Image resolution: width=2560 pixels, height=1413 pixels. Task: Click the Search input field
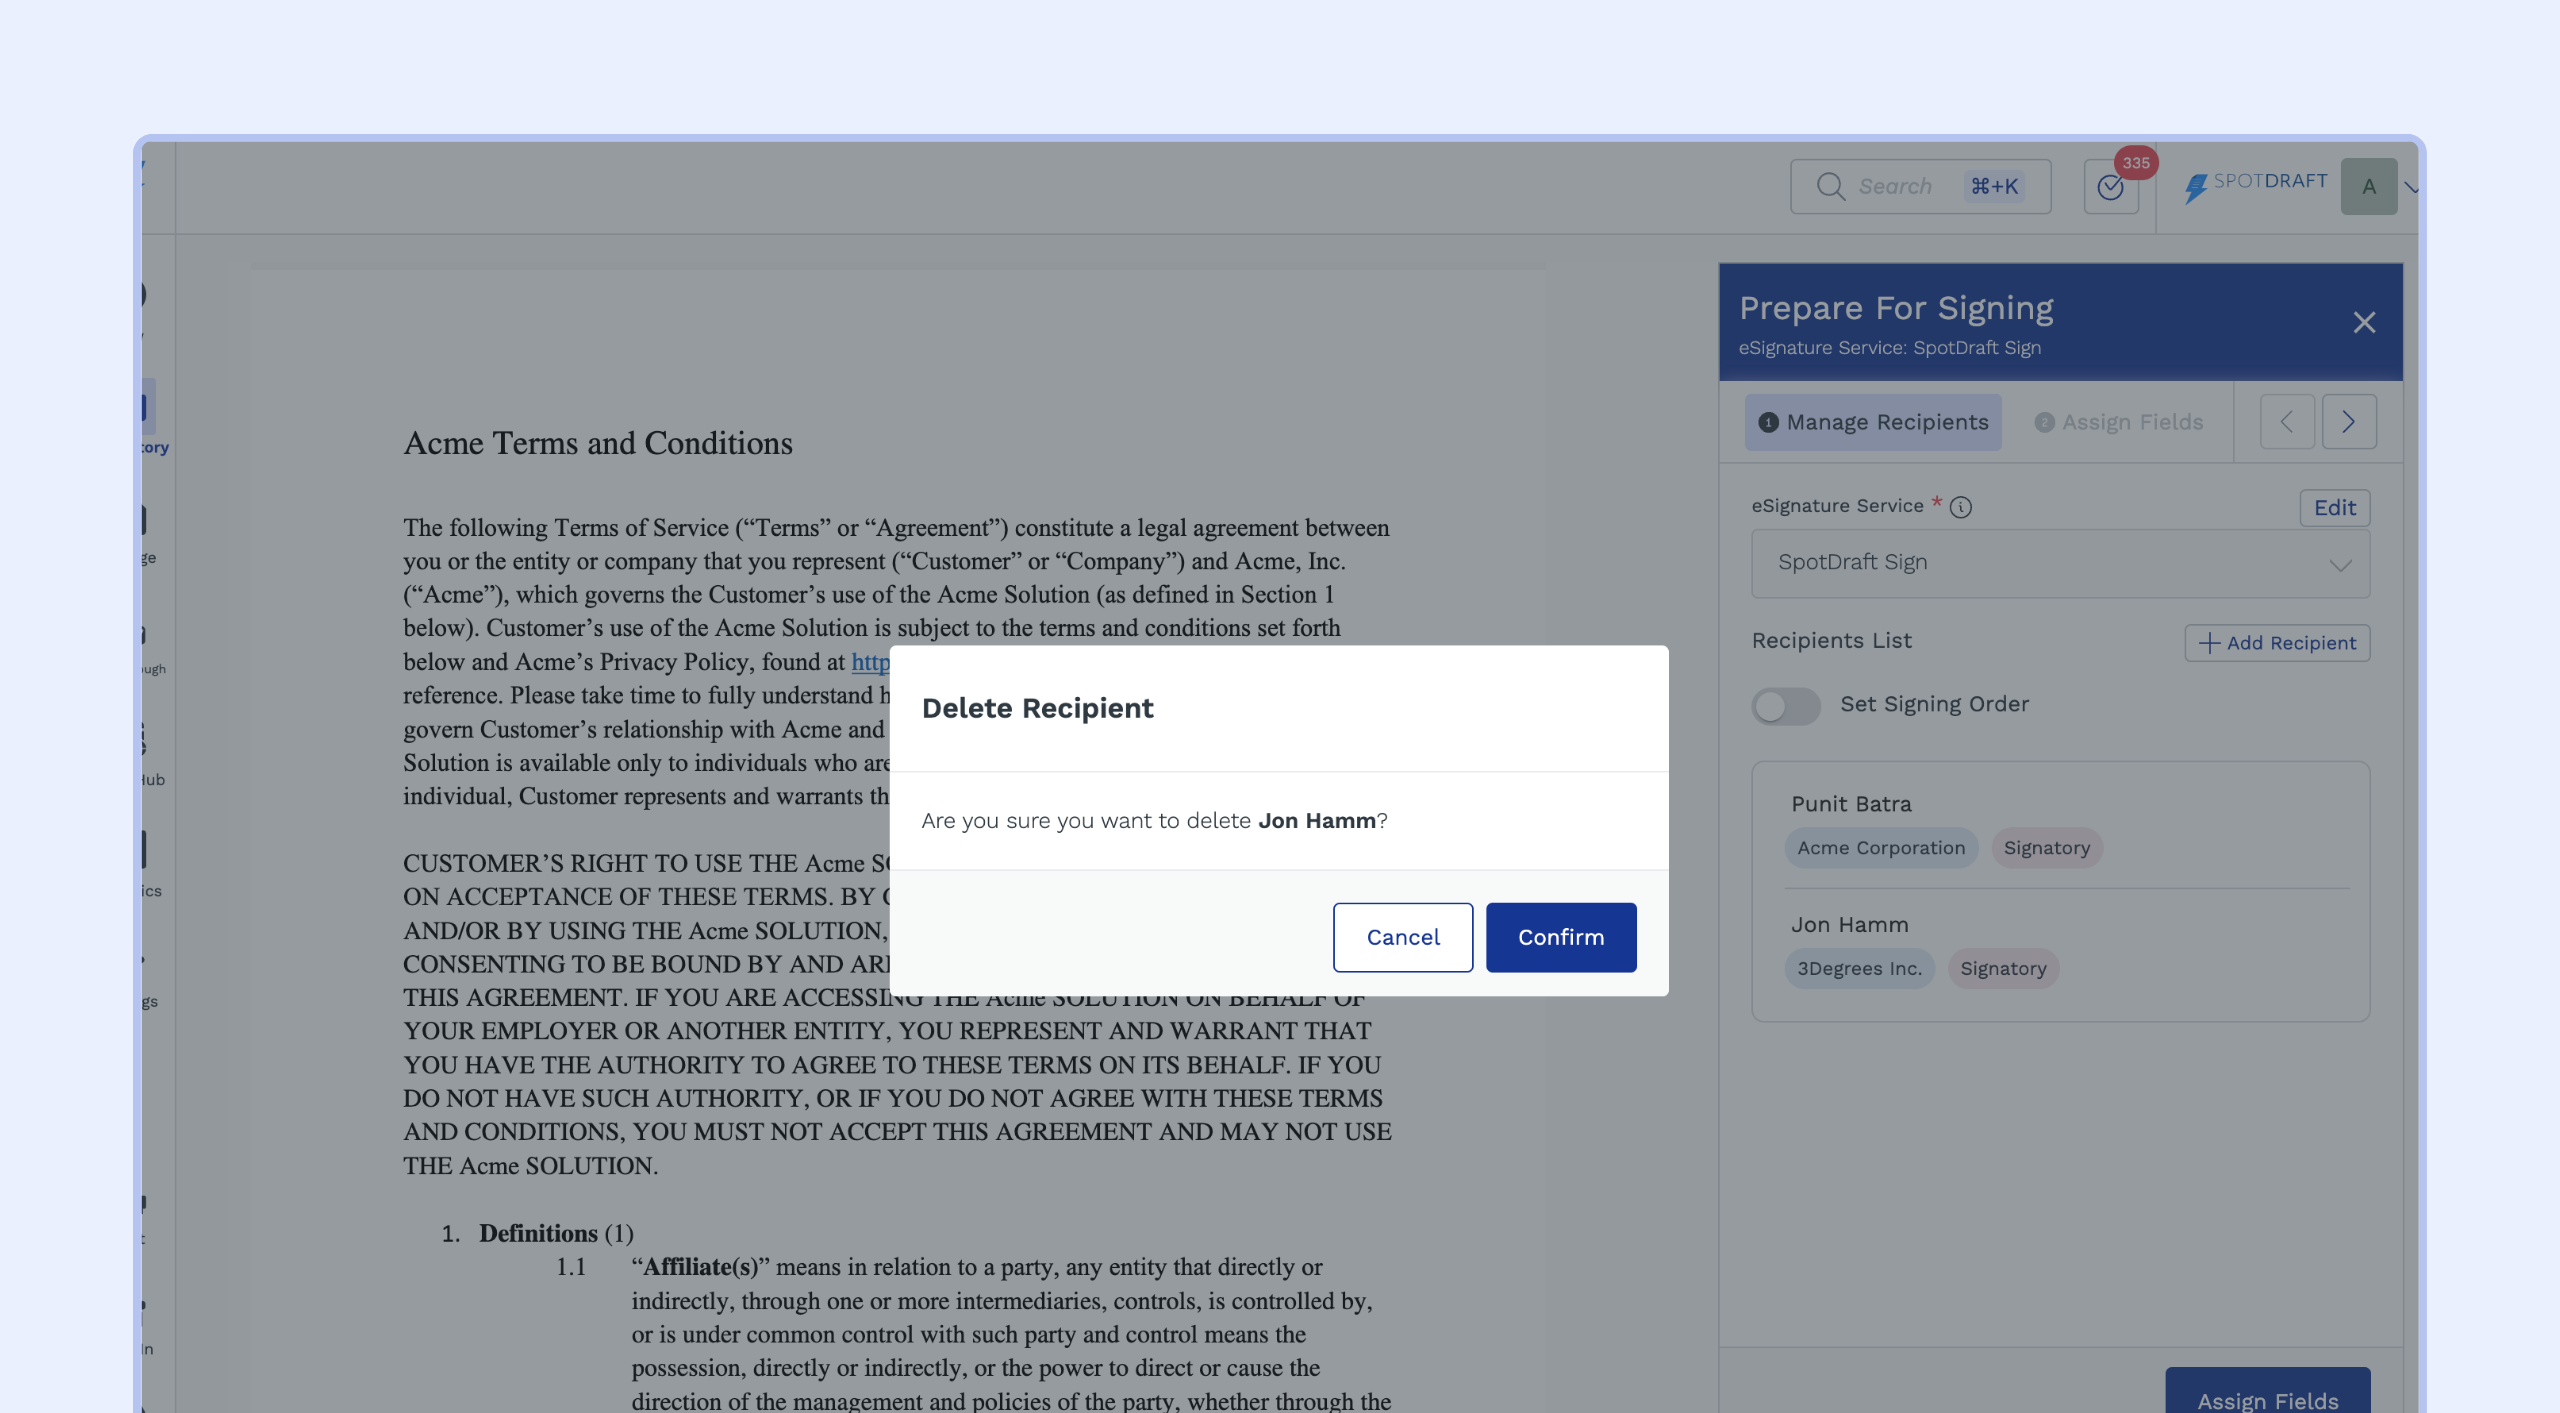tap(1908, 186)
